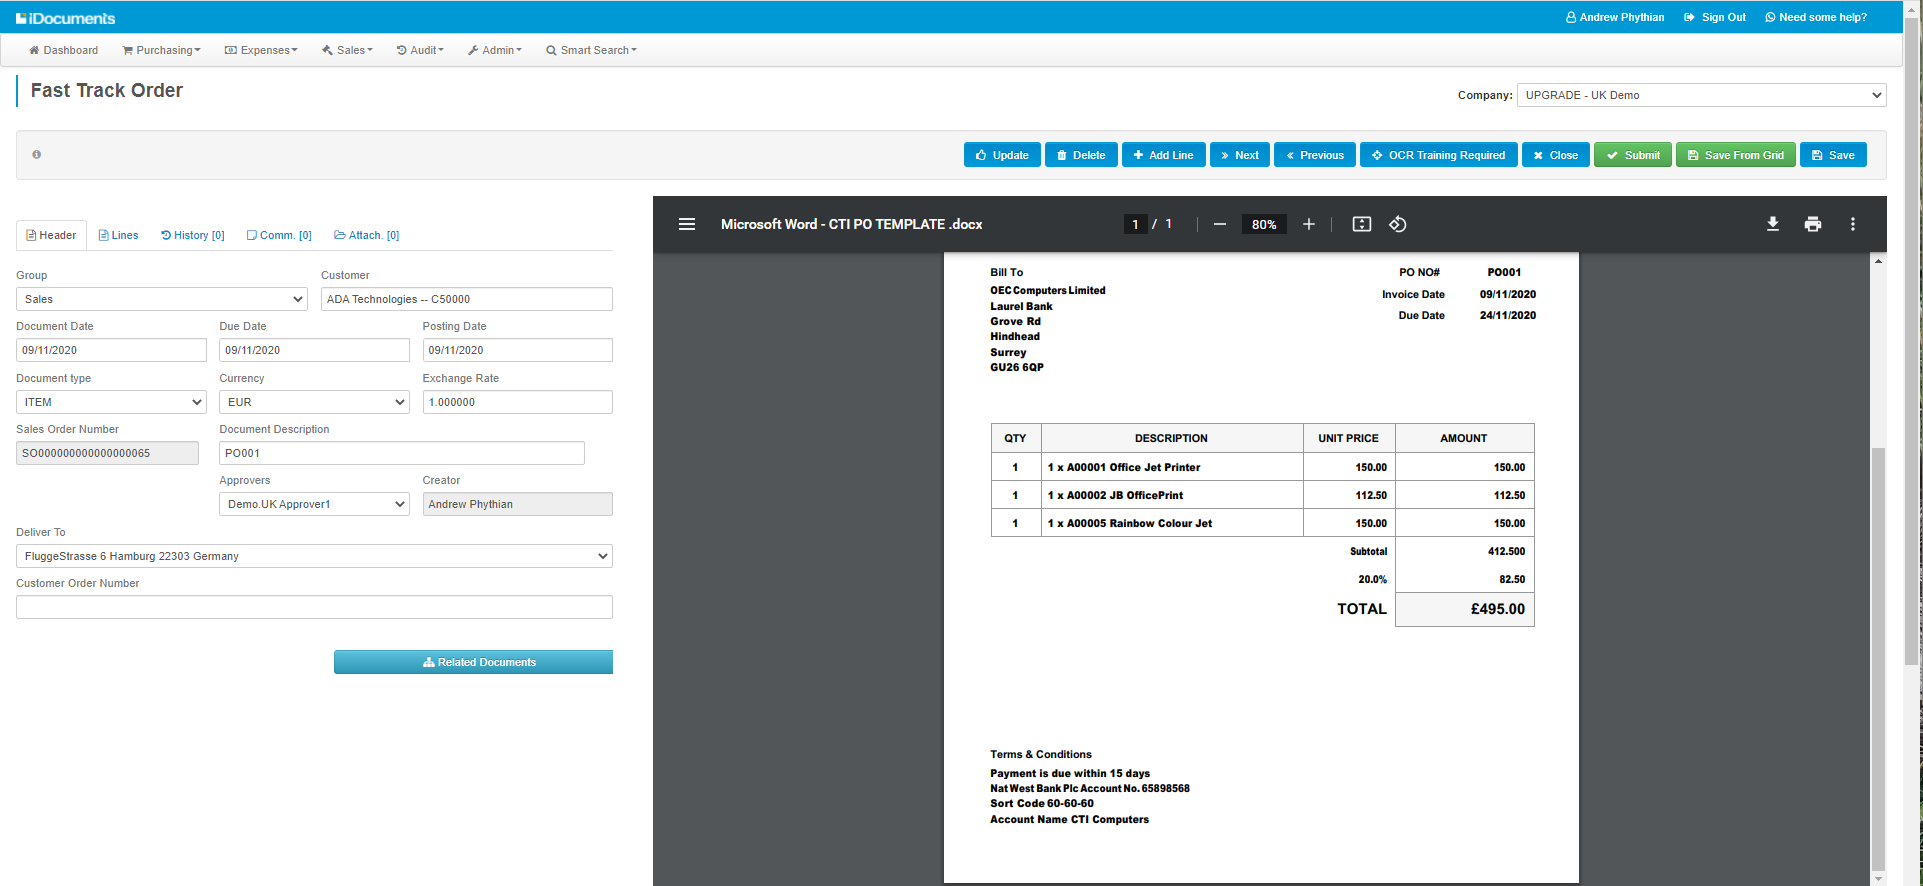The image size is (1923, 886).
Task: Open the Audit menu
Action: (420, 50)
